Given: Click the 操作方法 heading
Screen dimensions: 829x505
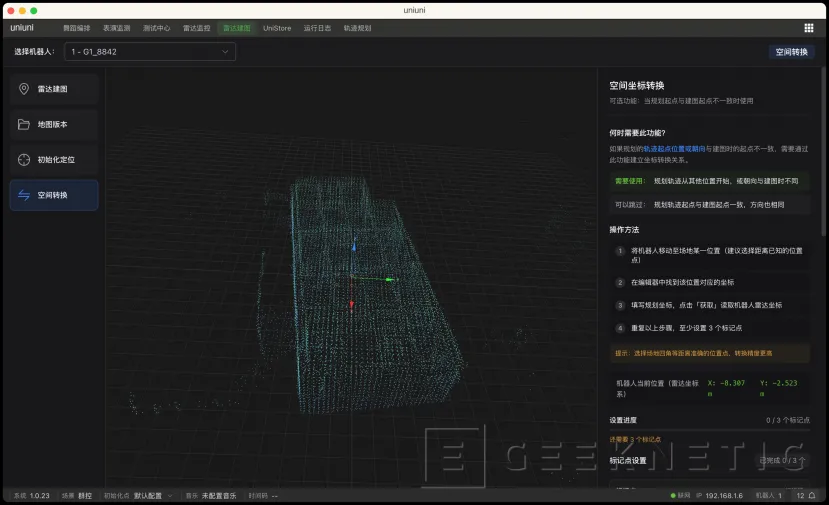Looking at the screenshot, I should click(x=624, y=229).
